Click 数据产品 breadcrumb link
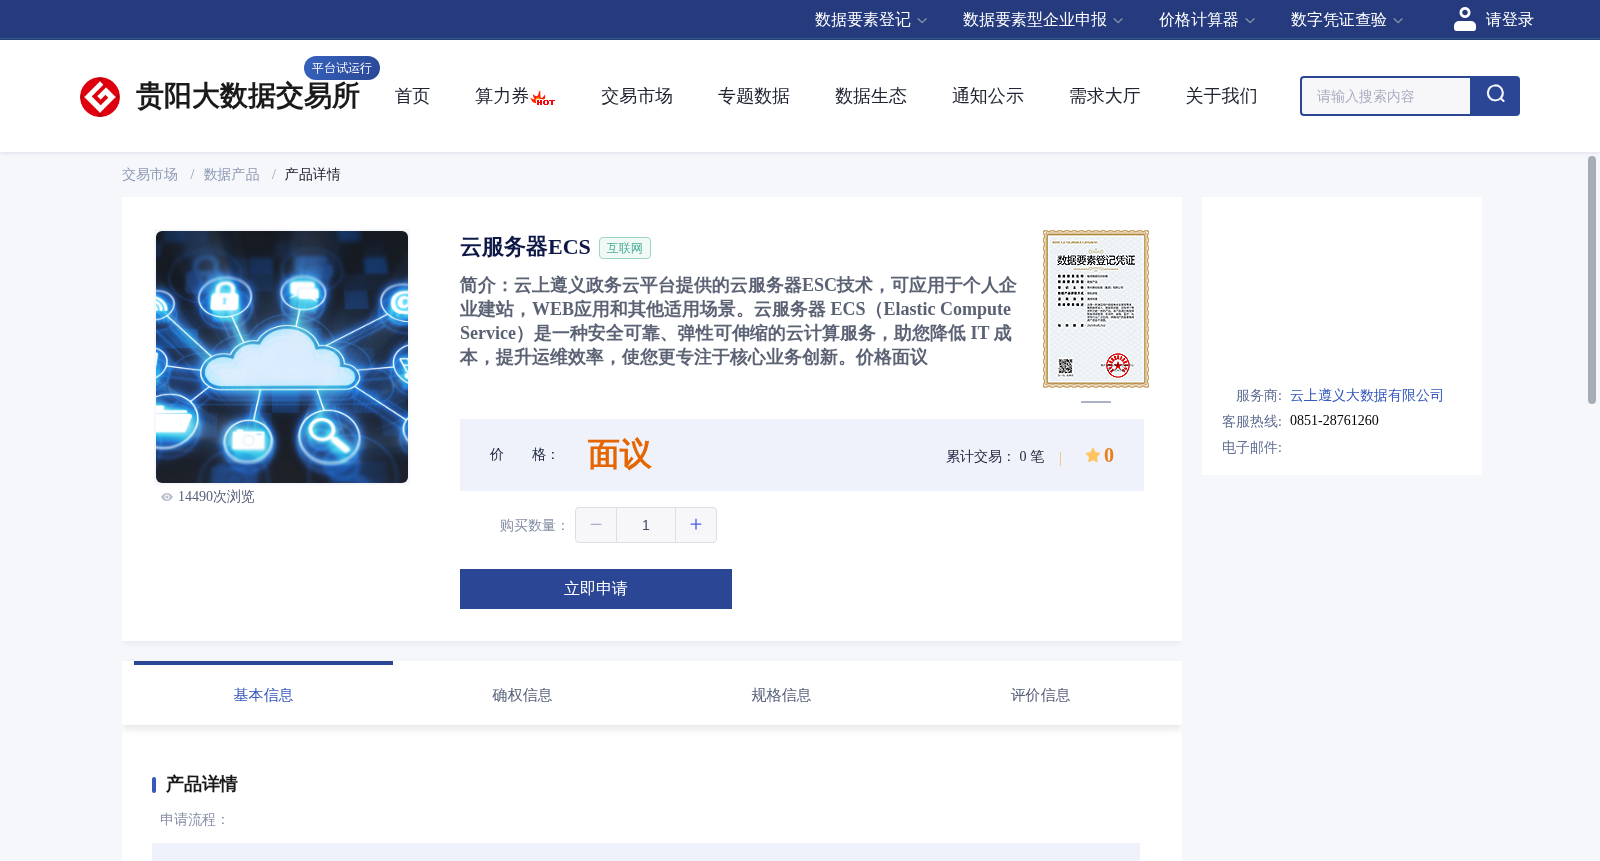The height and width of the screenshot is (861, 1600). 232,175
